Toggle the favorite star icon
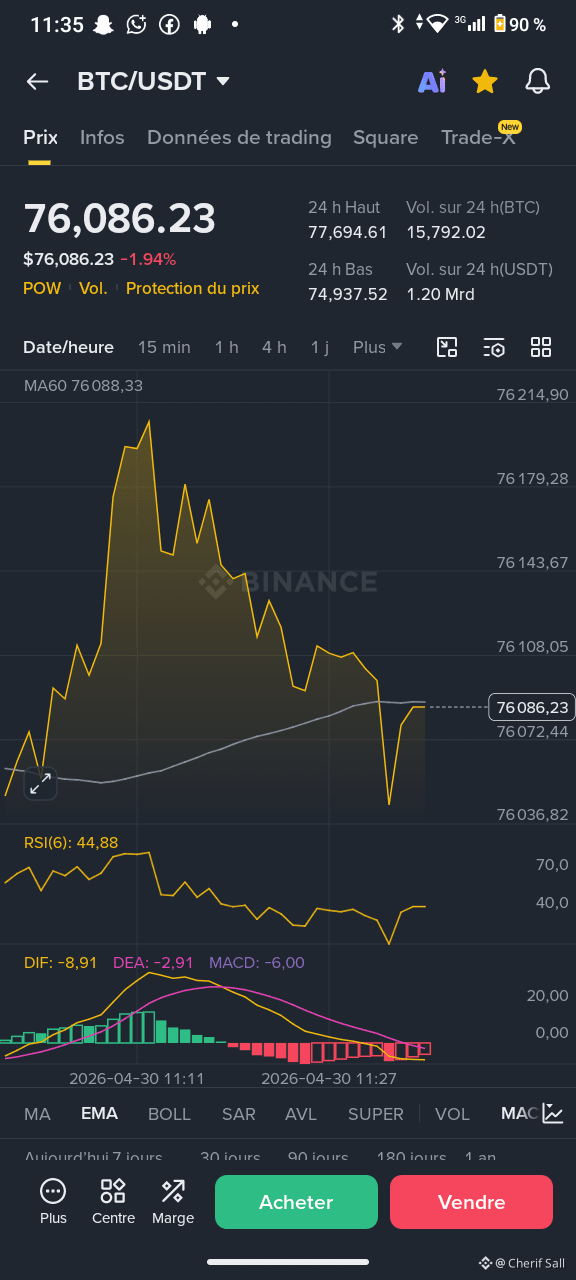 (x=485, y=82)
